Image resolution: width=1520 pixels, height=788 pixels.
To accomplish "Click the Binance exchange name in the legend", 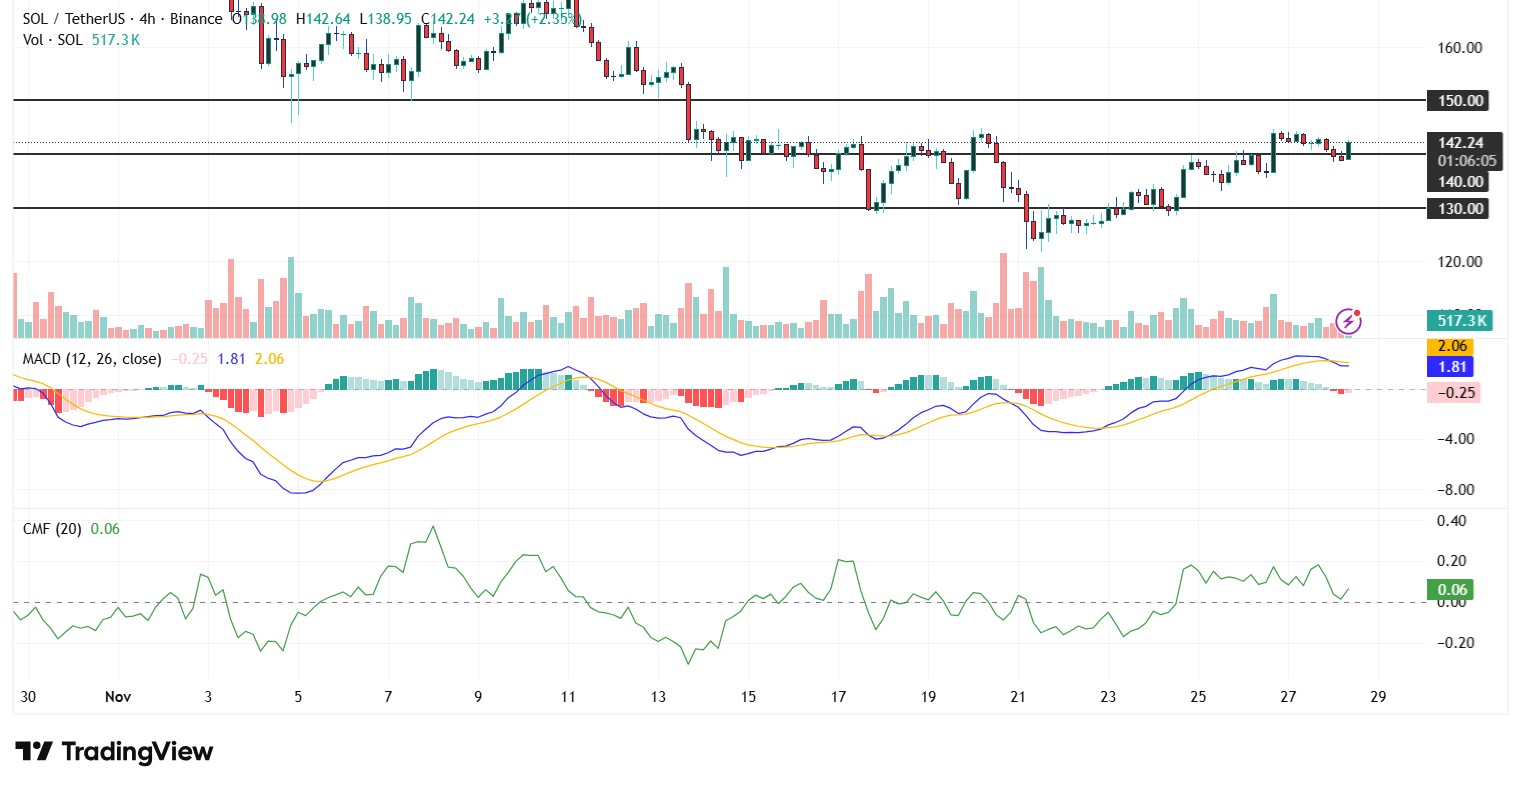I will point(196,18).
